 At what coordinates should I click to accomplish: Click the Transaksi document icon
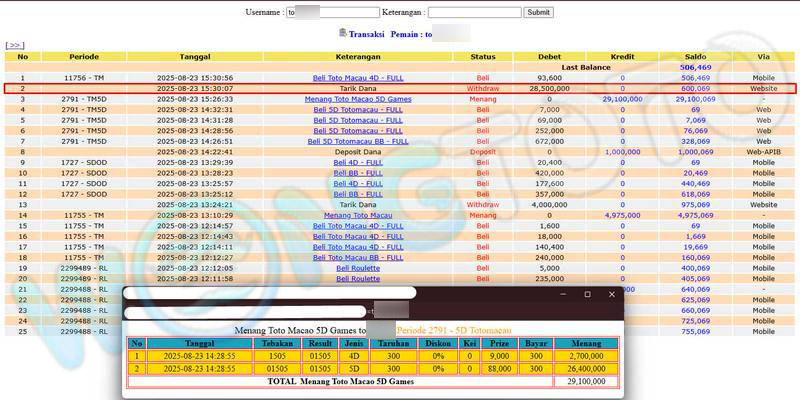pyautogui.click(x=344, y=34)
